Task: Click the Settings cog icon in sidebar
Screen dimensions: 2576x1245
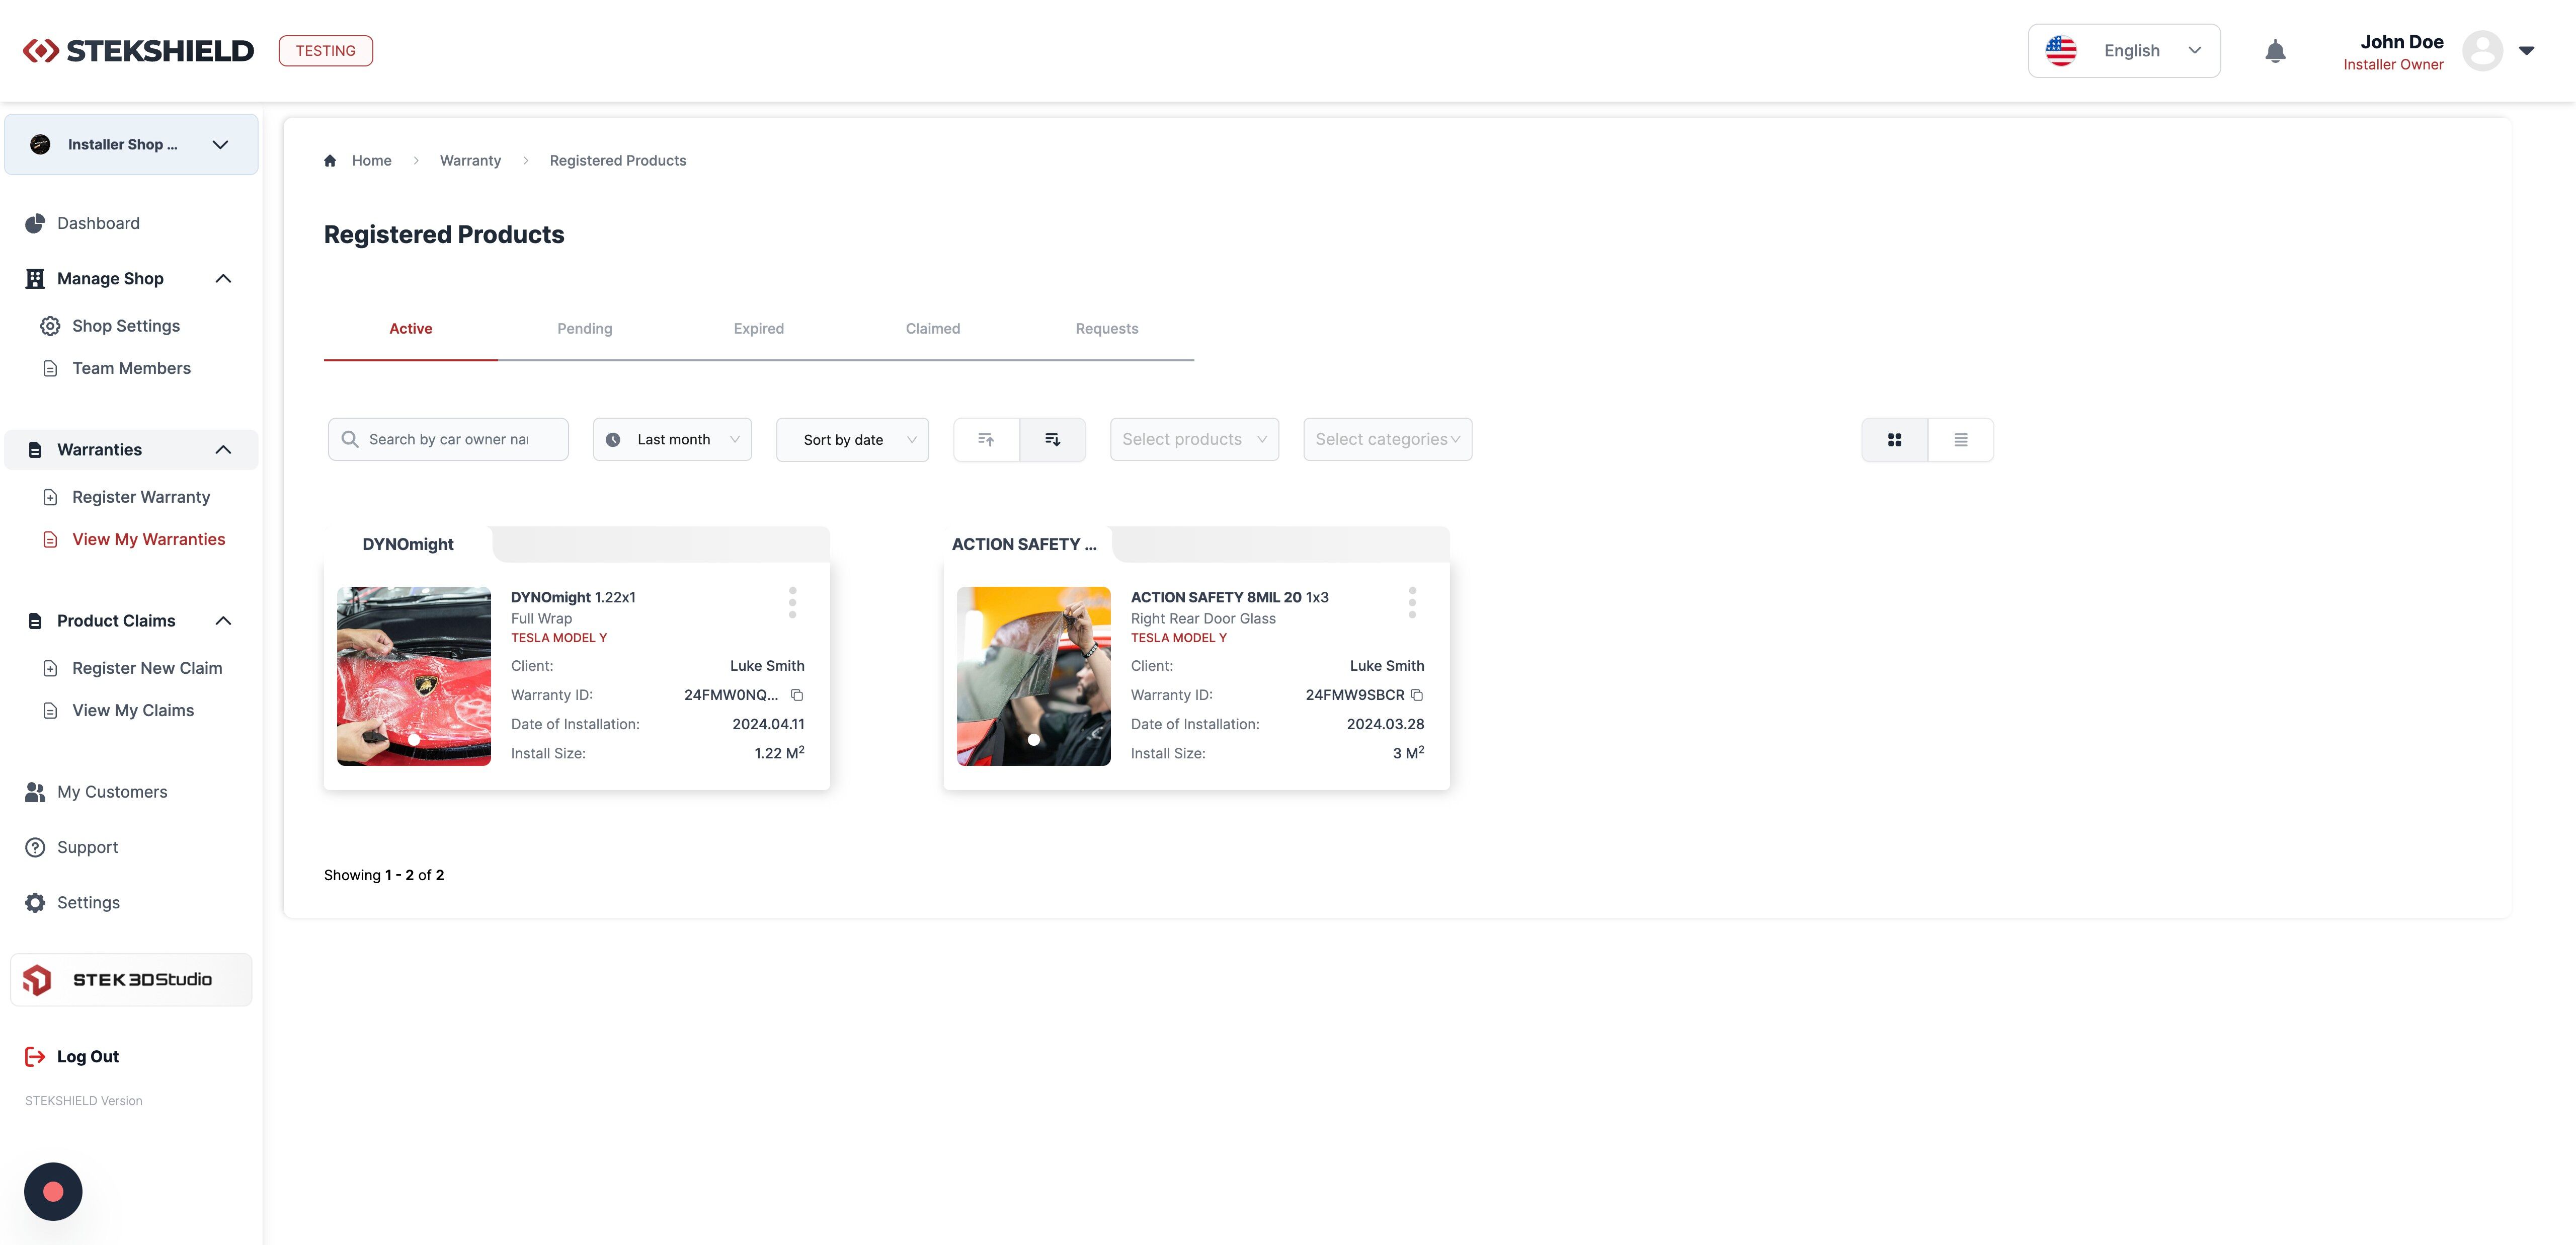Action: [x=35, y=903]
